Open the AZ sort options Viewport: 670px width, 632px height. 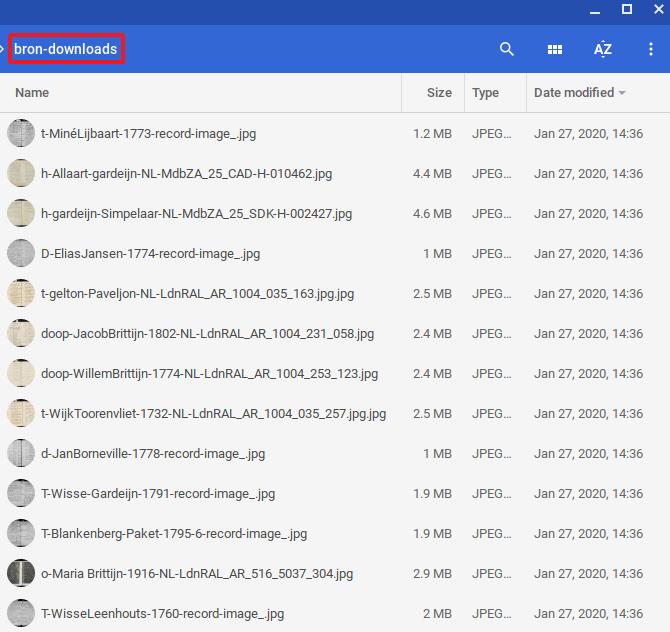click(x=602, y=49)
